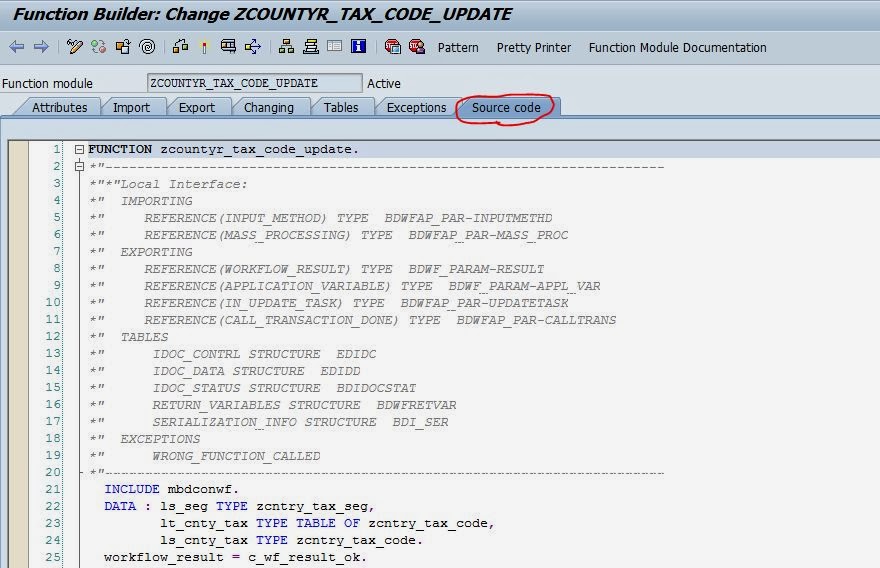This screenshot has height=568, width=880.
Task: Toggle Display/Change mode pencil icon
Action: 75,47
